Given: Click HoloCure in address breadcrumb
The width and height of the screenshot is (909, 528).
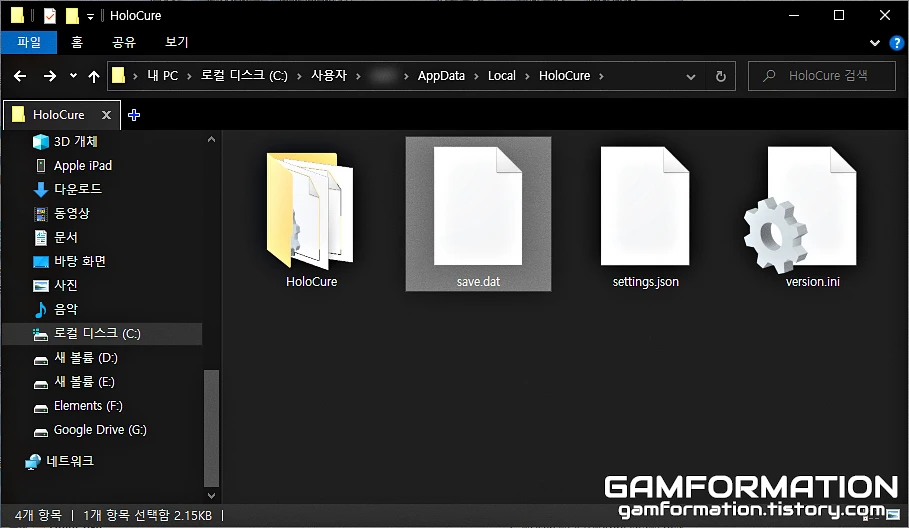Looking at the screenshot, I should click(x=564, y=76).
